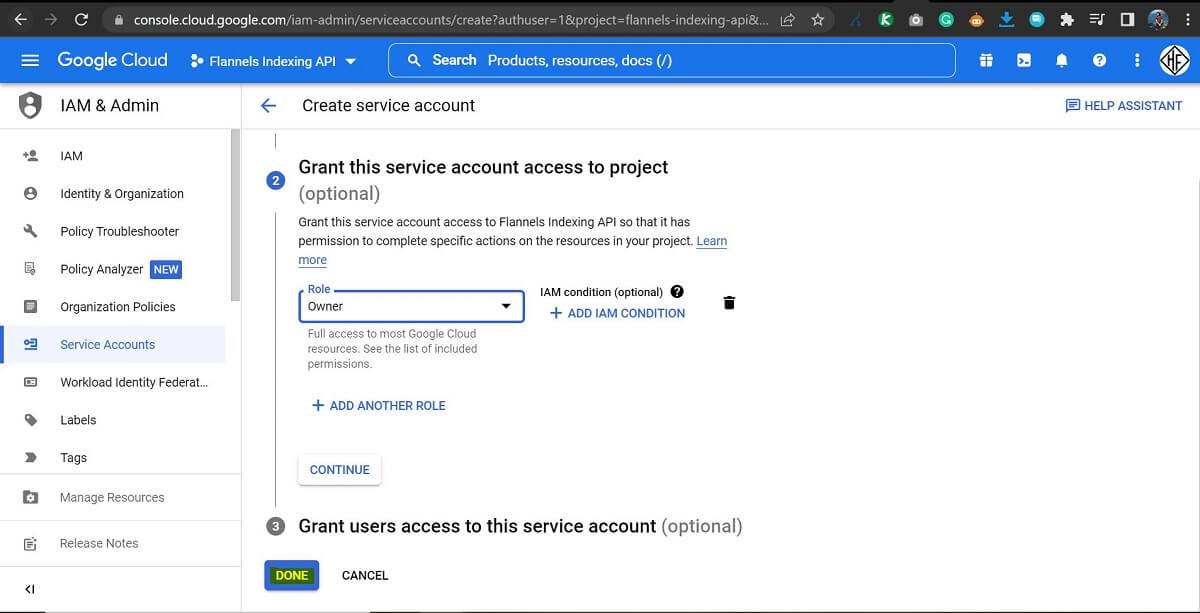Open the HF account avatar
Viewport: 1200px width, 613px height.
click(1174, 60)
